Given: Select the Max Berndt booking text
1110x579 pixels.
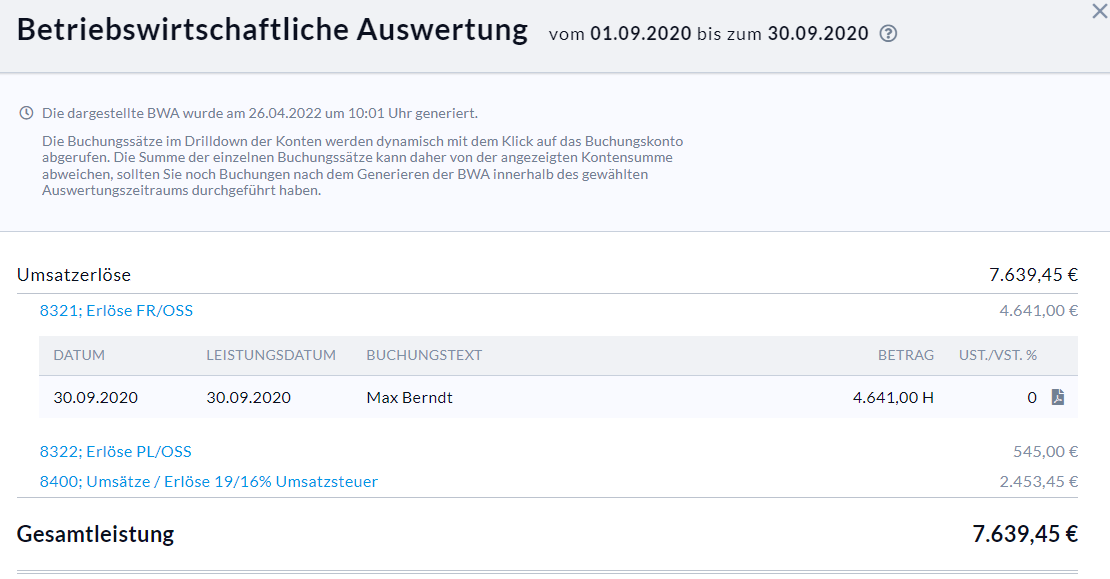Looking at the screenshot, I should 409,397.
